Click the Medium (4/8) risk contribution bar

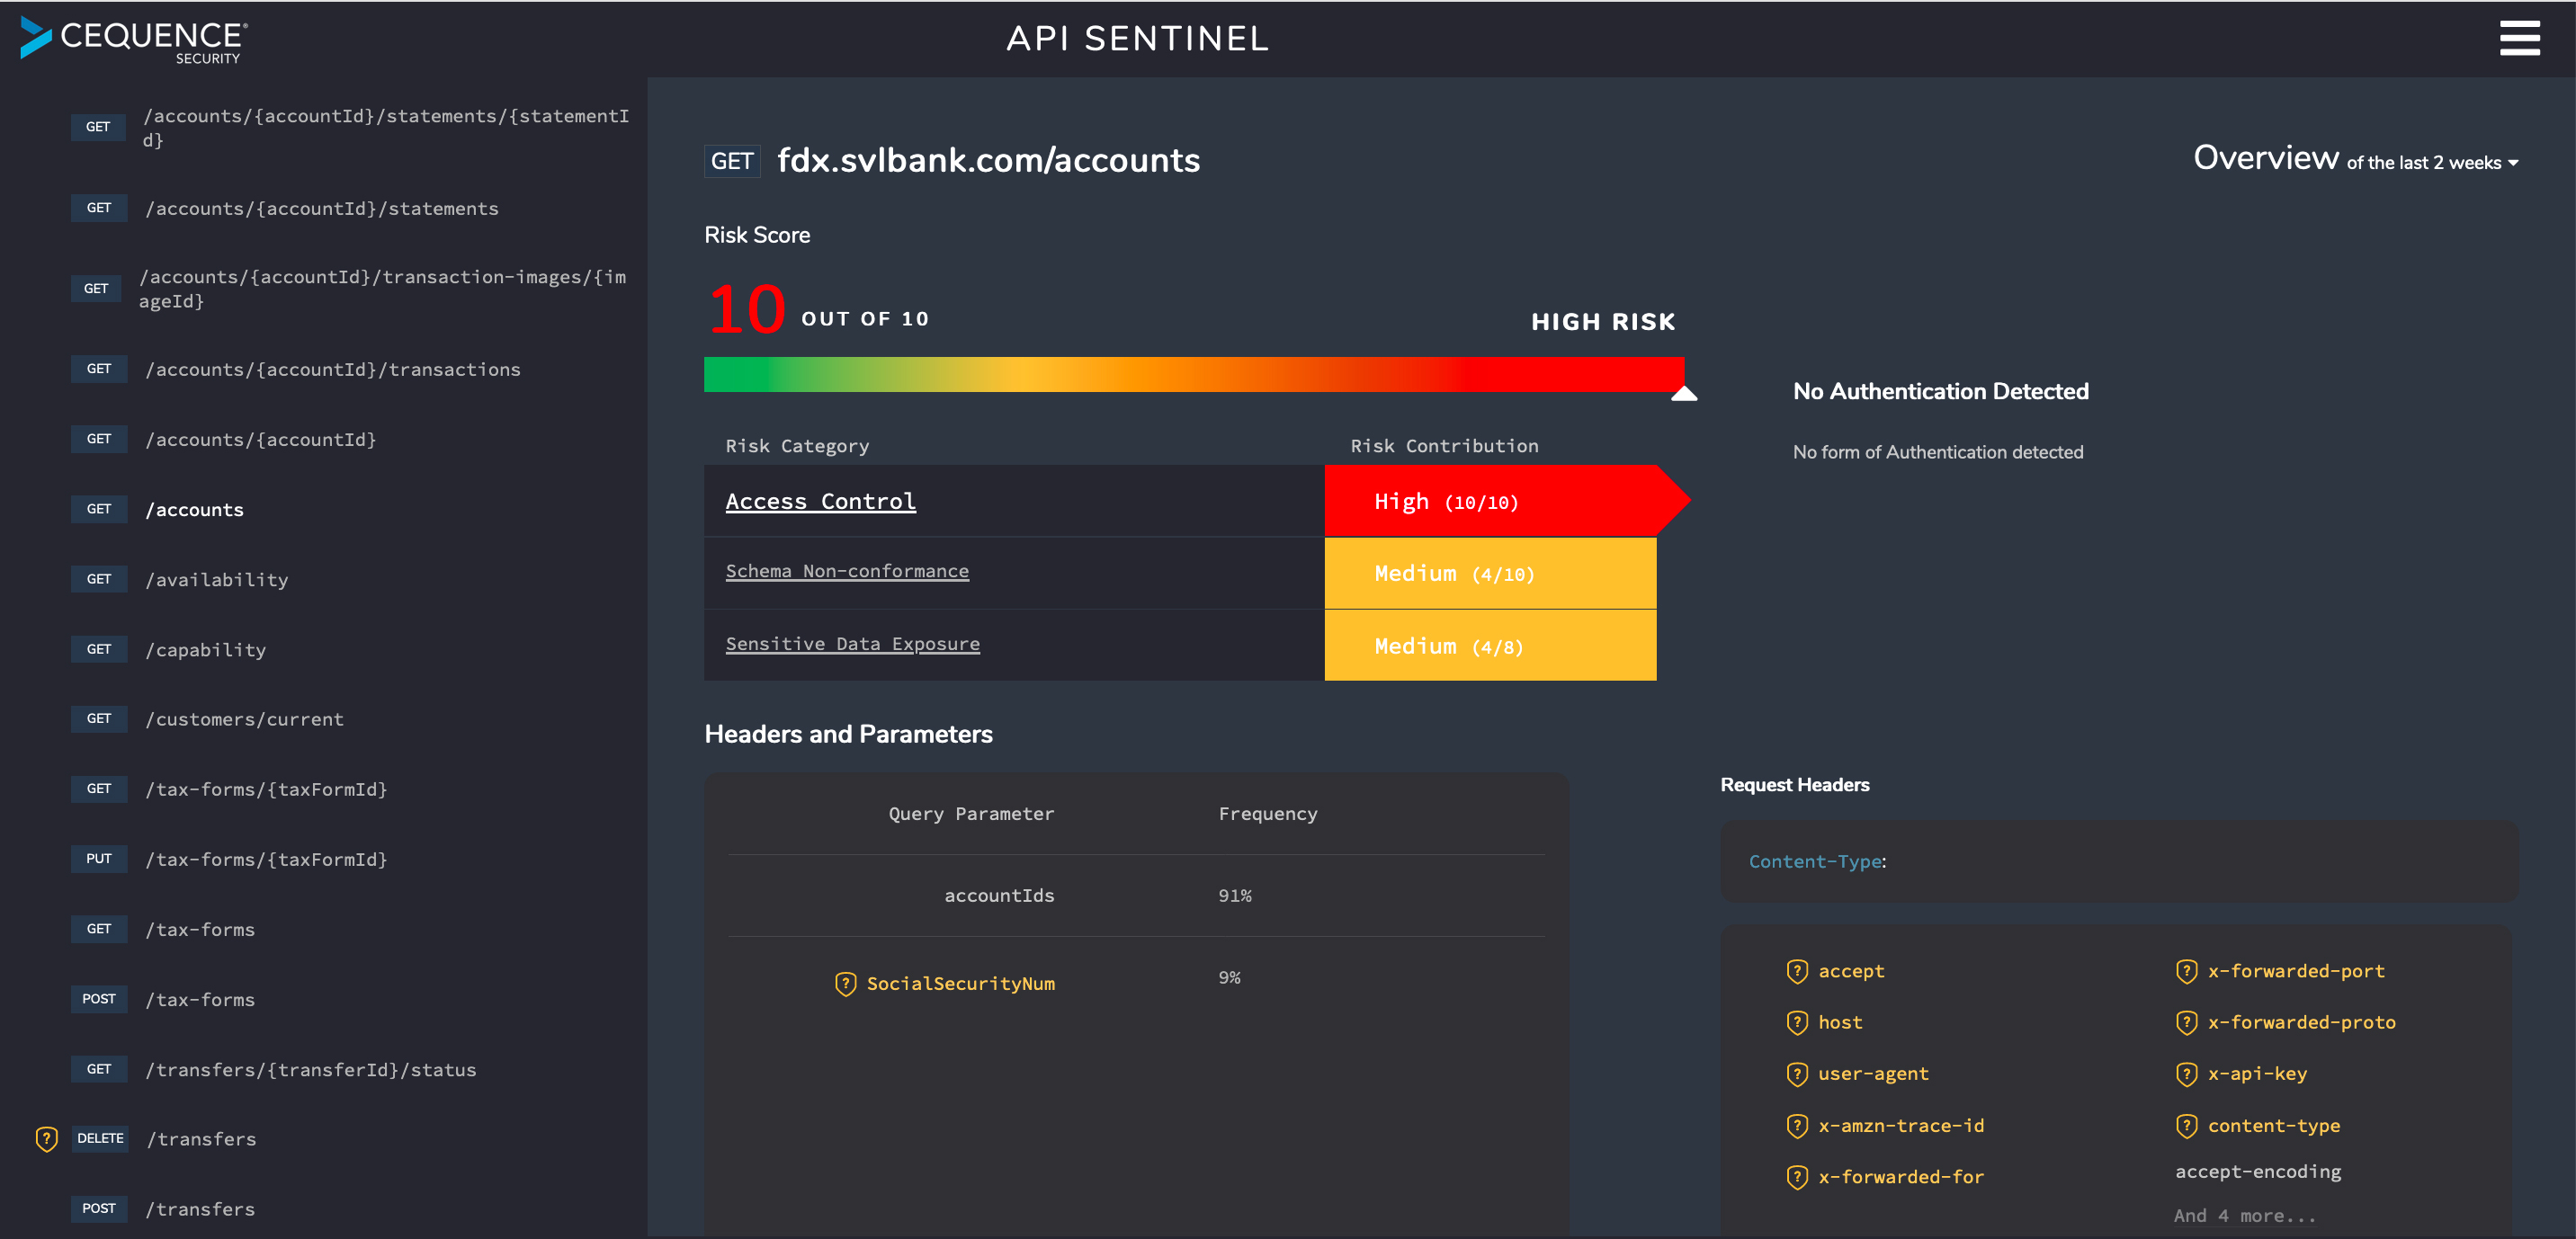1490,646
